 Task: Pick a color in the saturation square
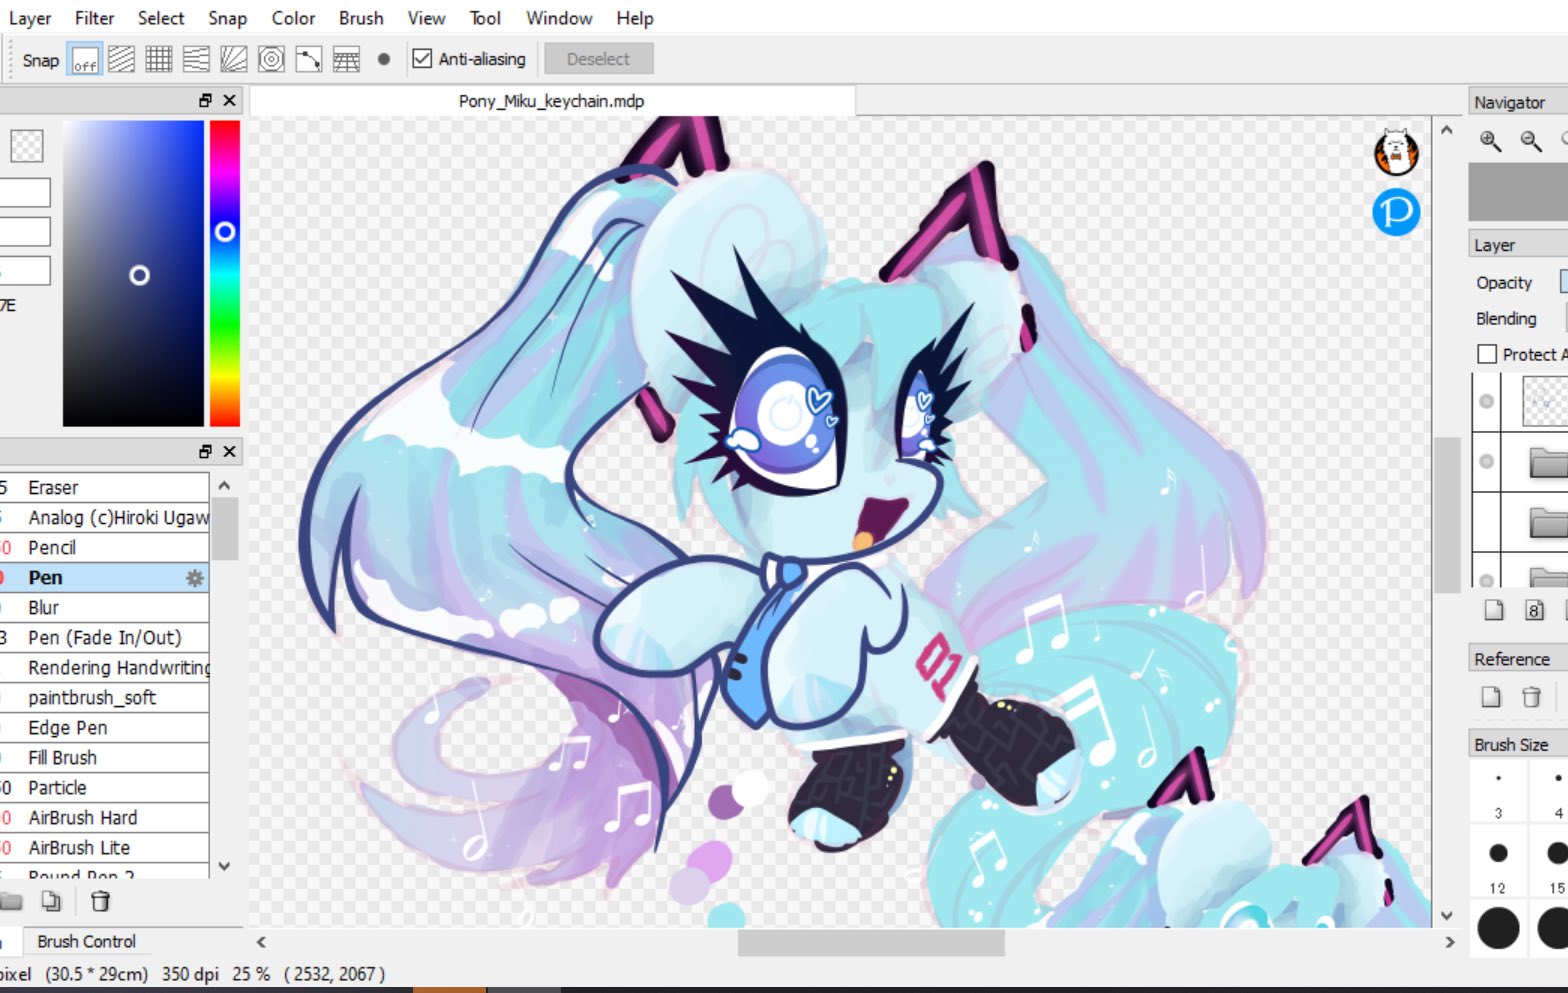pos(133,273)
